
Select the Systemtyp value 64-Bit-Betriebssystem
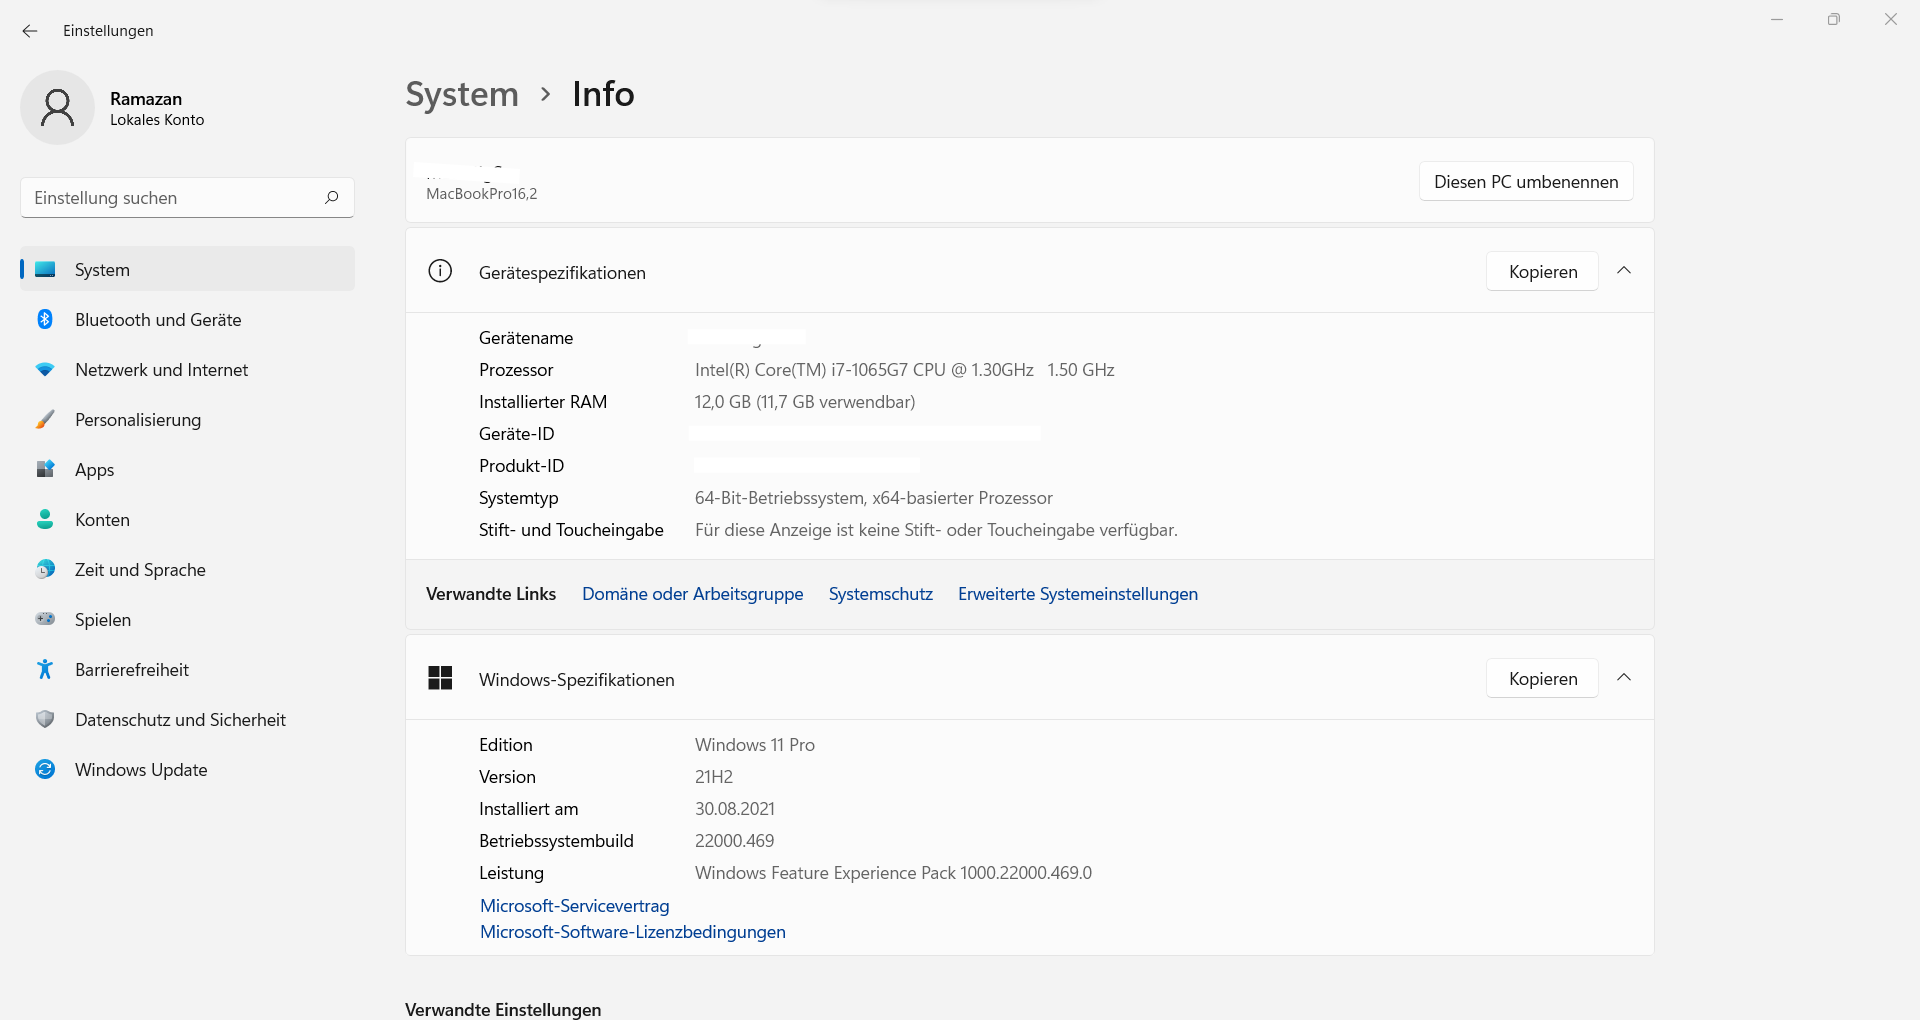pos(874,497)
